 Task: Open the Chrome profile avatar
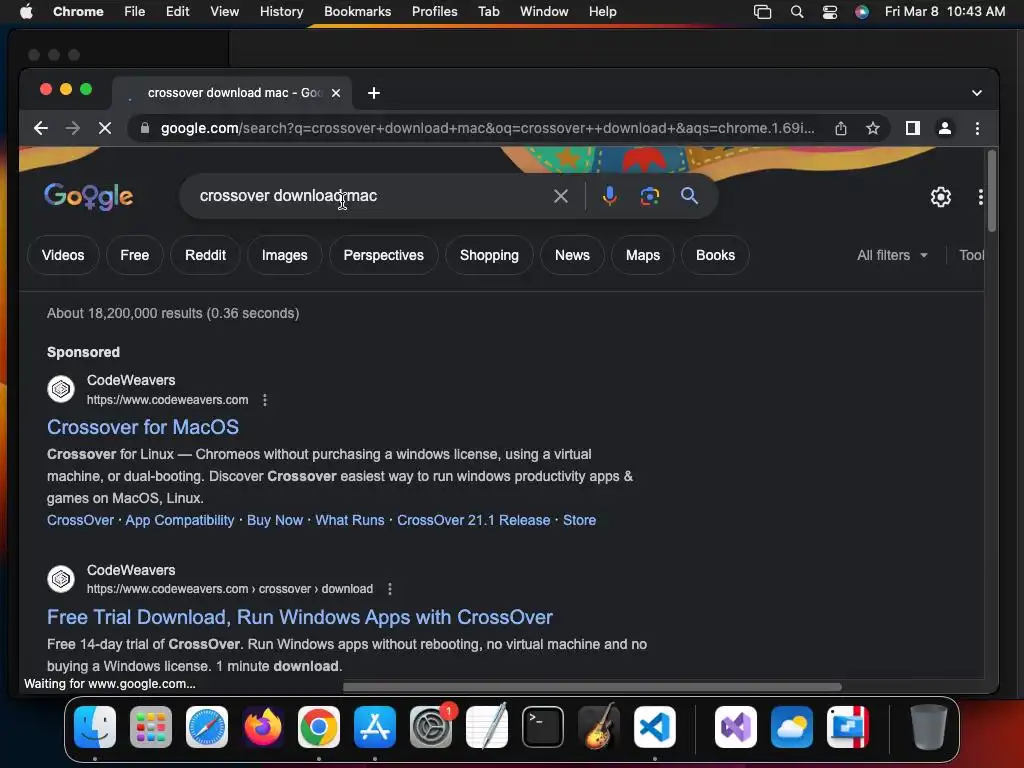tap(944, 128)
